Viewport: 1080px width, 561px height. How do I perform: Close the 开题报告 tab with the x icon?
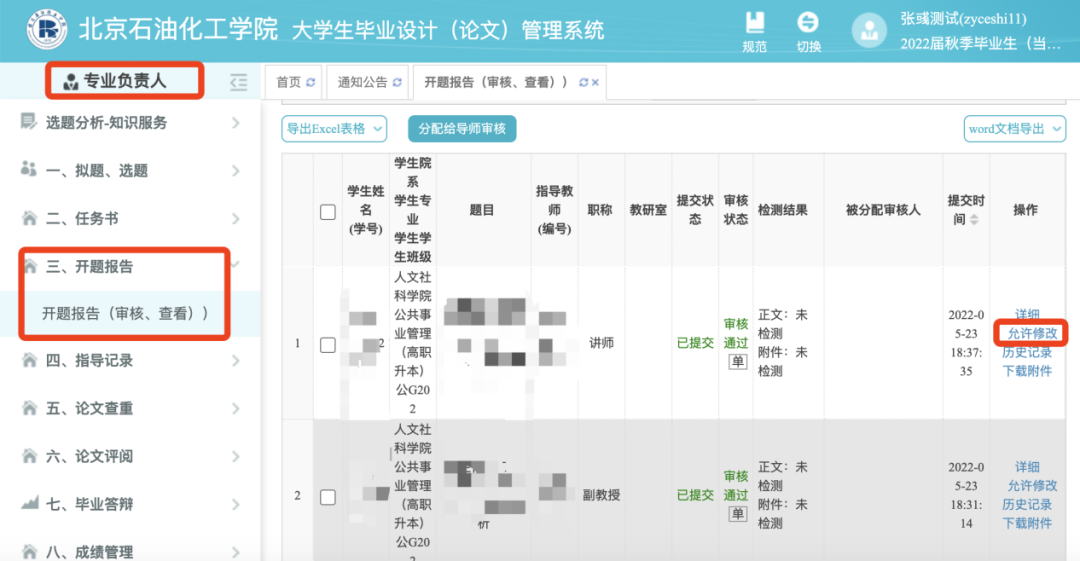click(595, 82)
